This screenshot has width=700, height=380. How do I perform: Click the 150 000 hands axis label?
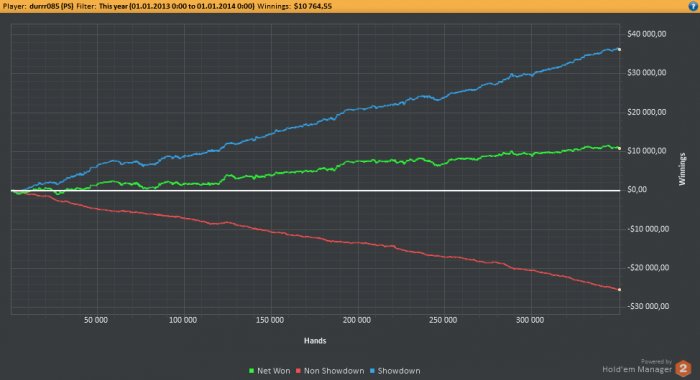pos(270,320)
